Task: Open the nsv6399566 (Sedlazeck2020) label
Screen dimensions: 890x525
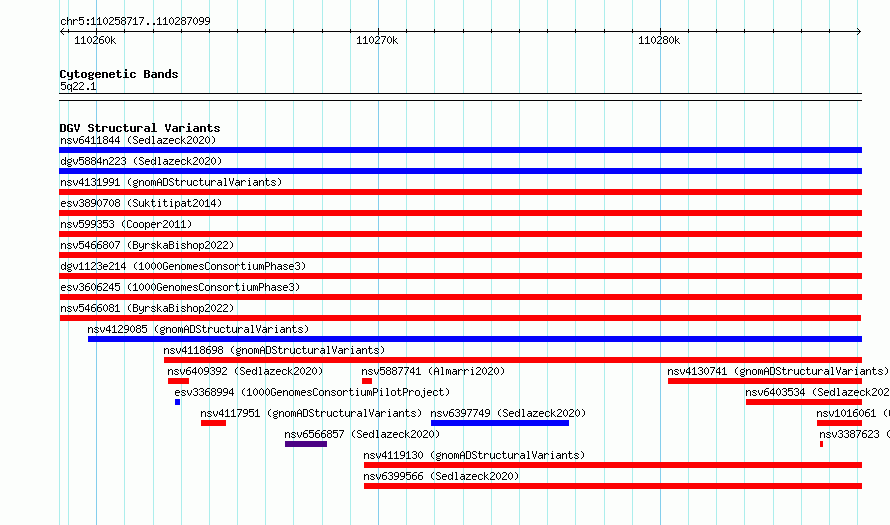Action: click(441, 476)
